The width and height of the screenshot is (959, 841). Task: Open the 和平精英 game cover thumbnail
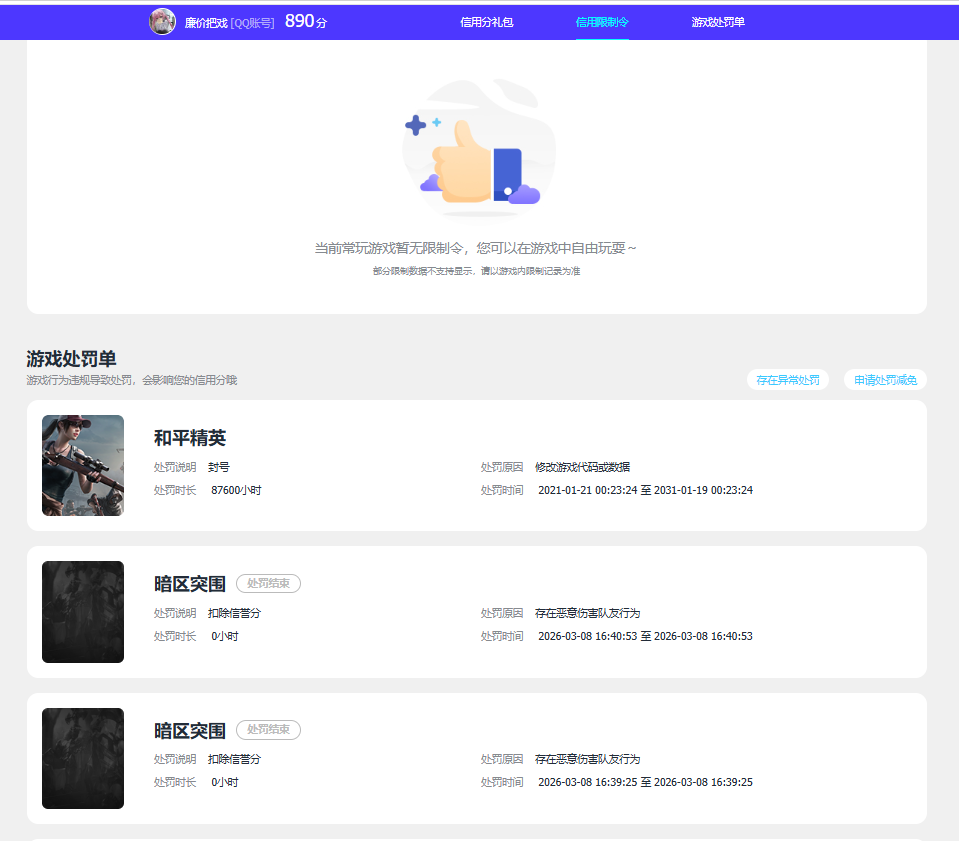[x=83, y=465]
